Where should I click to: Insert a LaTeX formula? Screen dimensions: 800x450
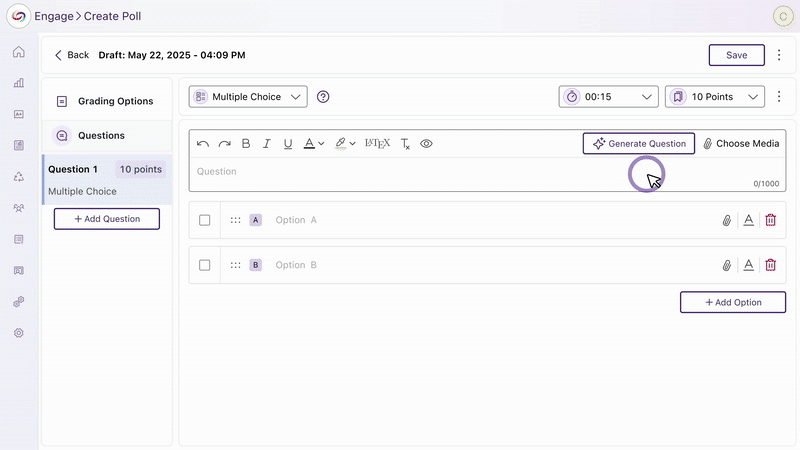click(x=377, y=144)
